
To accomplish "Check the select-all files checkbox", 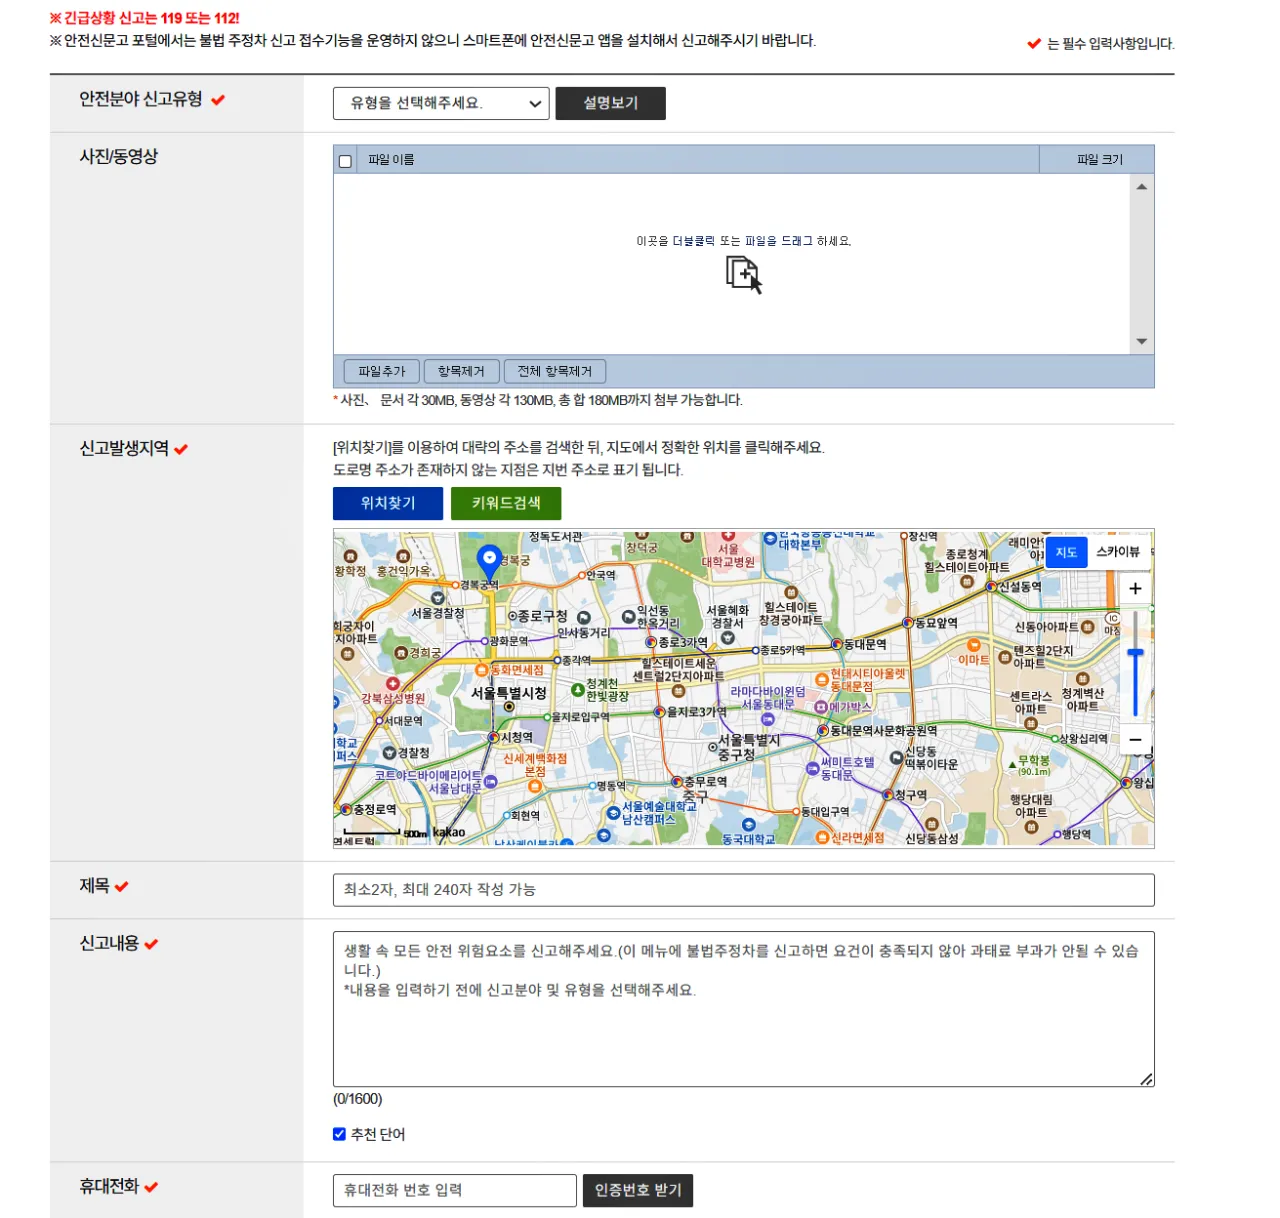I will [x=346, y=161].
